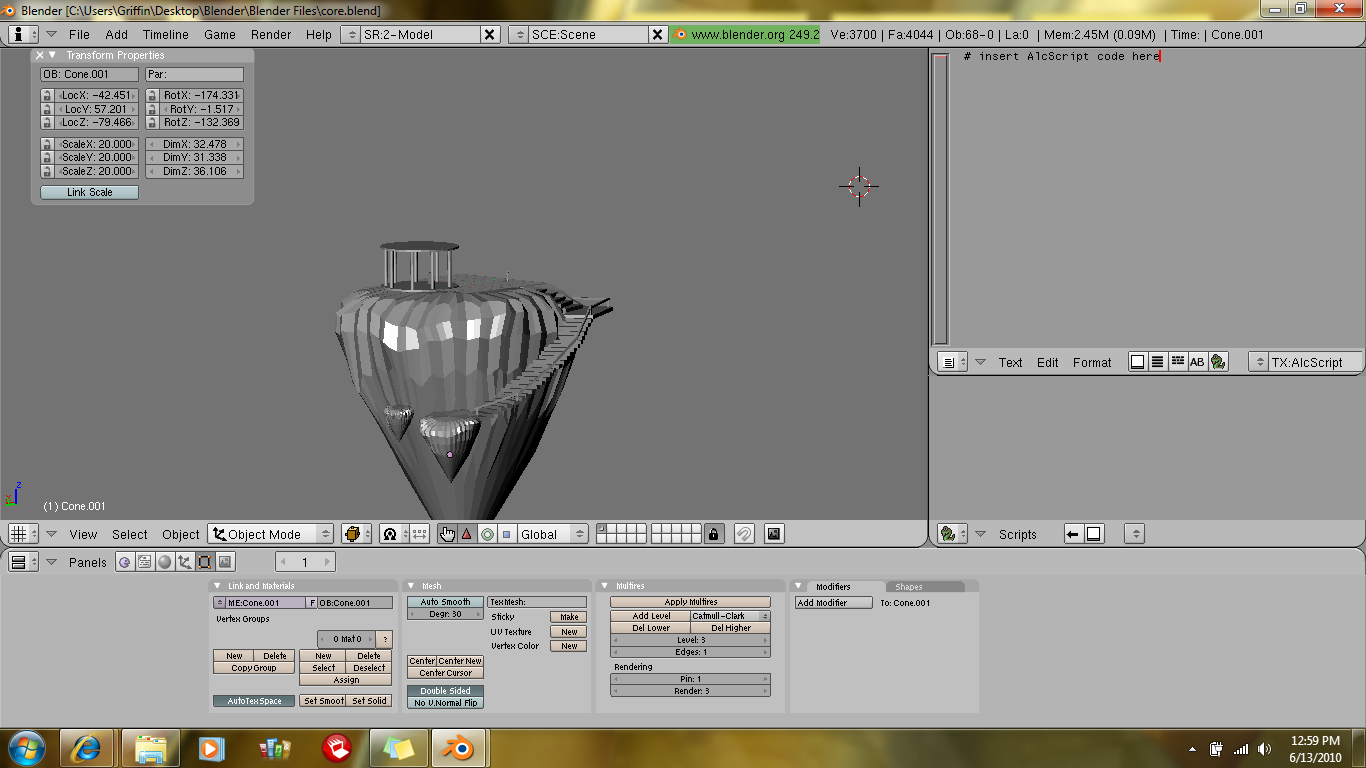Click the render this window image icon
Viewport: 1366px width, 768px height.
pyautogui.click(x=774, y=534)
